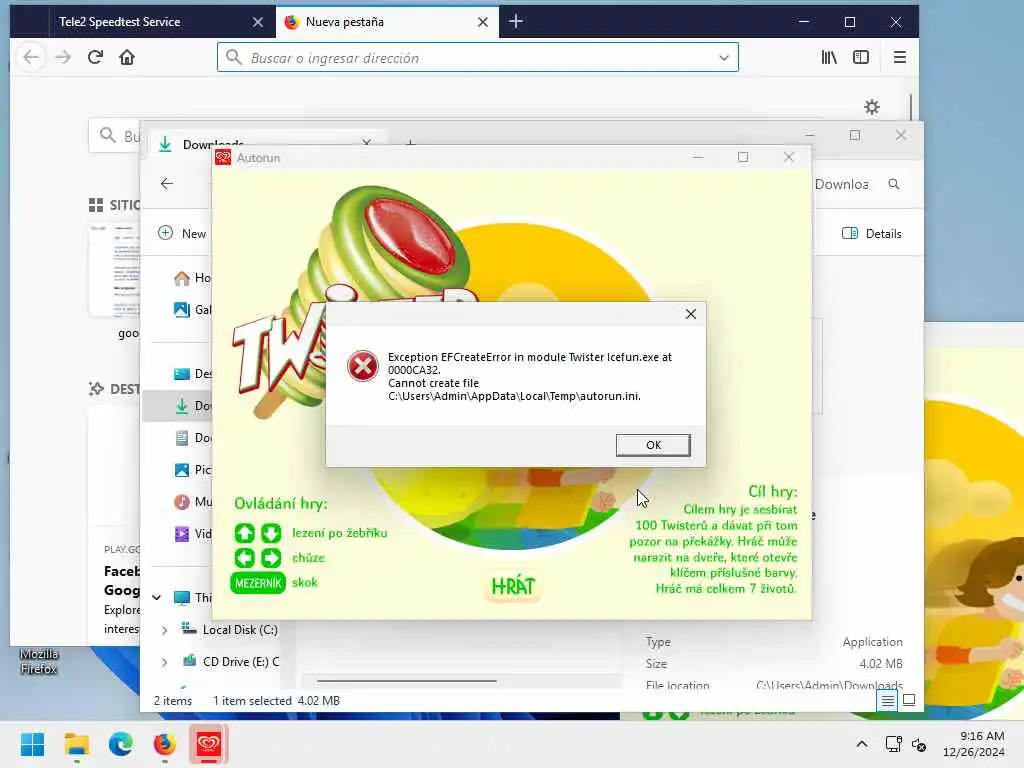Launch Microsoft Edge from taskbar

120,744
